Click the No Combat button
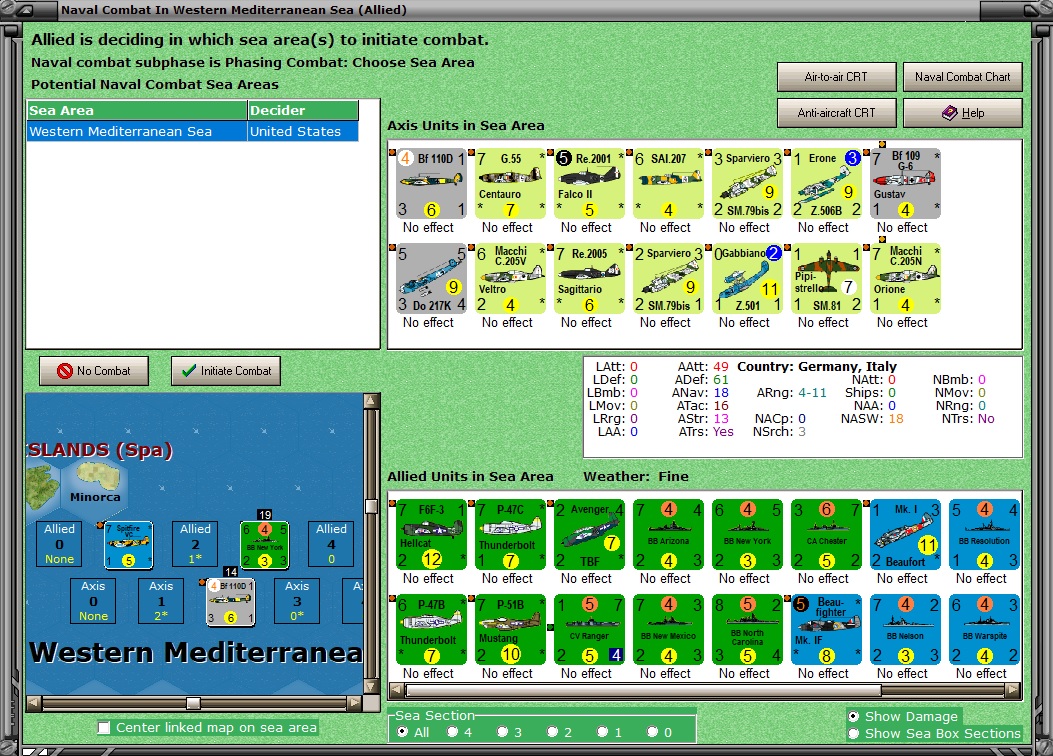Screen dimensions: 1053x756 coord(94,371)
